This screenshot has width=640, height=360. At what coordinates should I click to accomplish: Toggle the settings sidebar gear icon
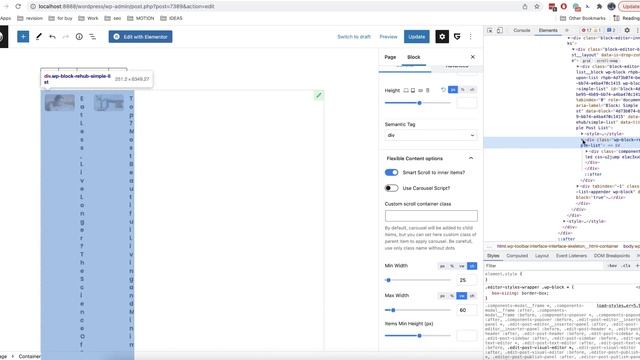(442, 37)
